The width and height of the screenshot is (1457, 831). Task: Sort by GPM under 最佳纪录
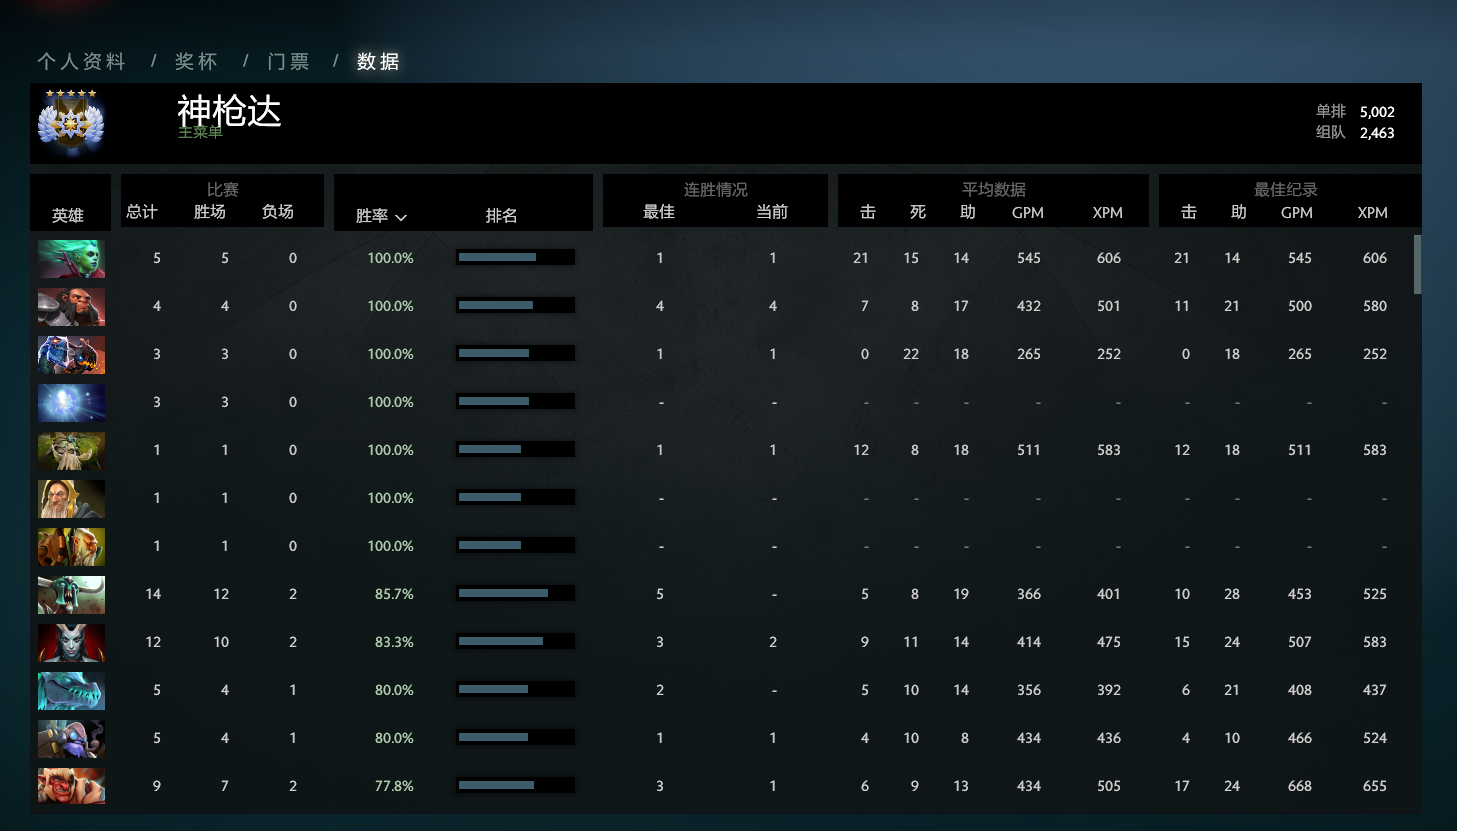[1297, 212]
